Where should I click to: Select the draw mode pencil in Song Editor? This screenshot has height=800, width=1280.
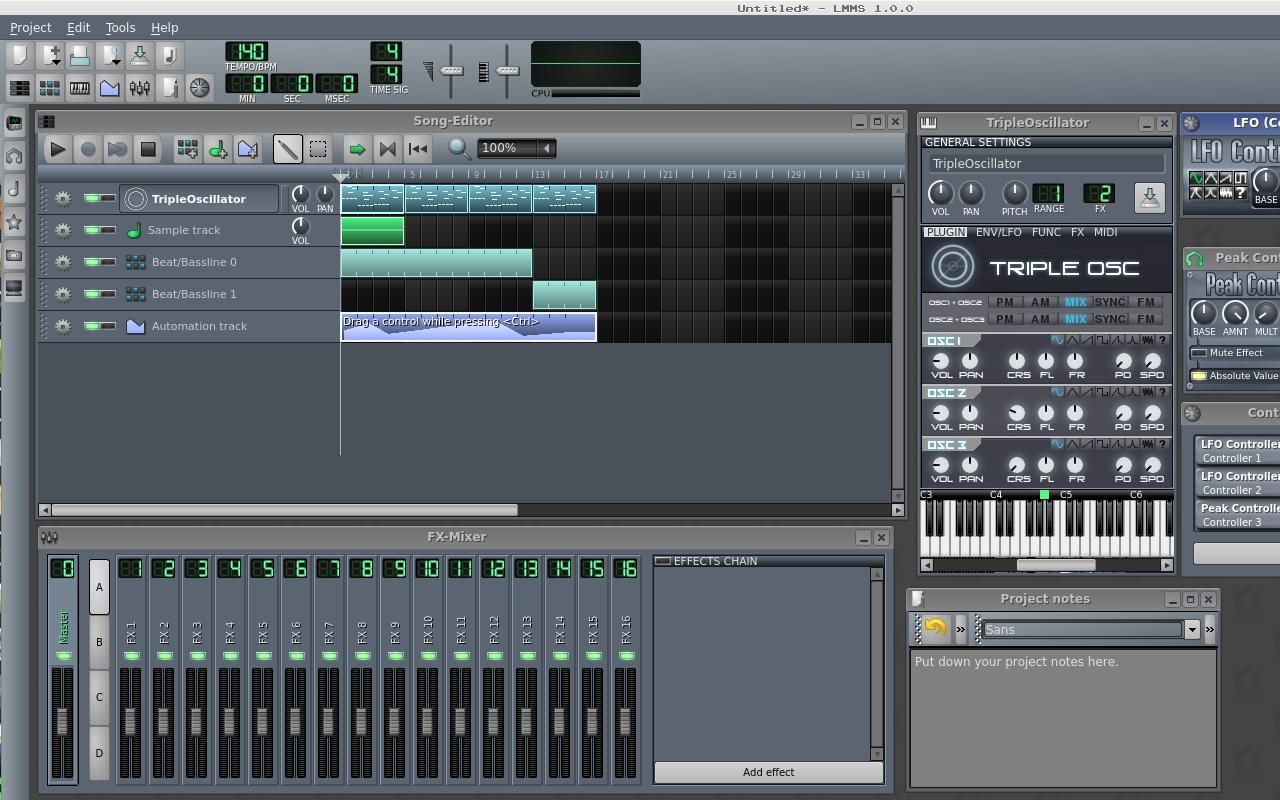coord(288,148)
